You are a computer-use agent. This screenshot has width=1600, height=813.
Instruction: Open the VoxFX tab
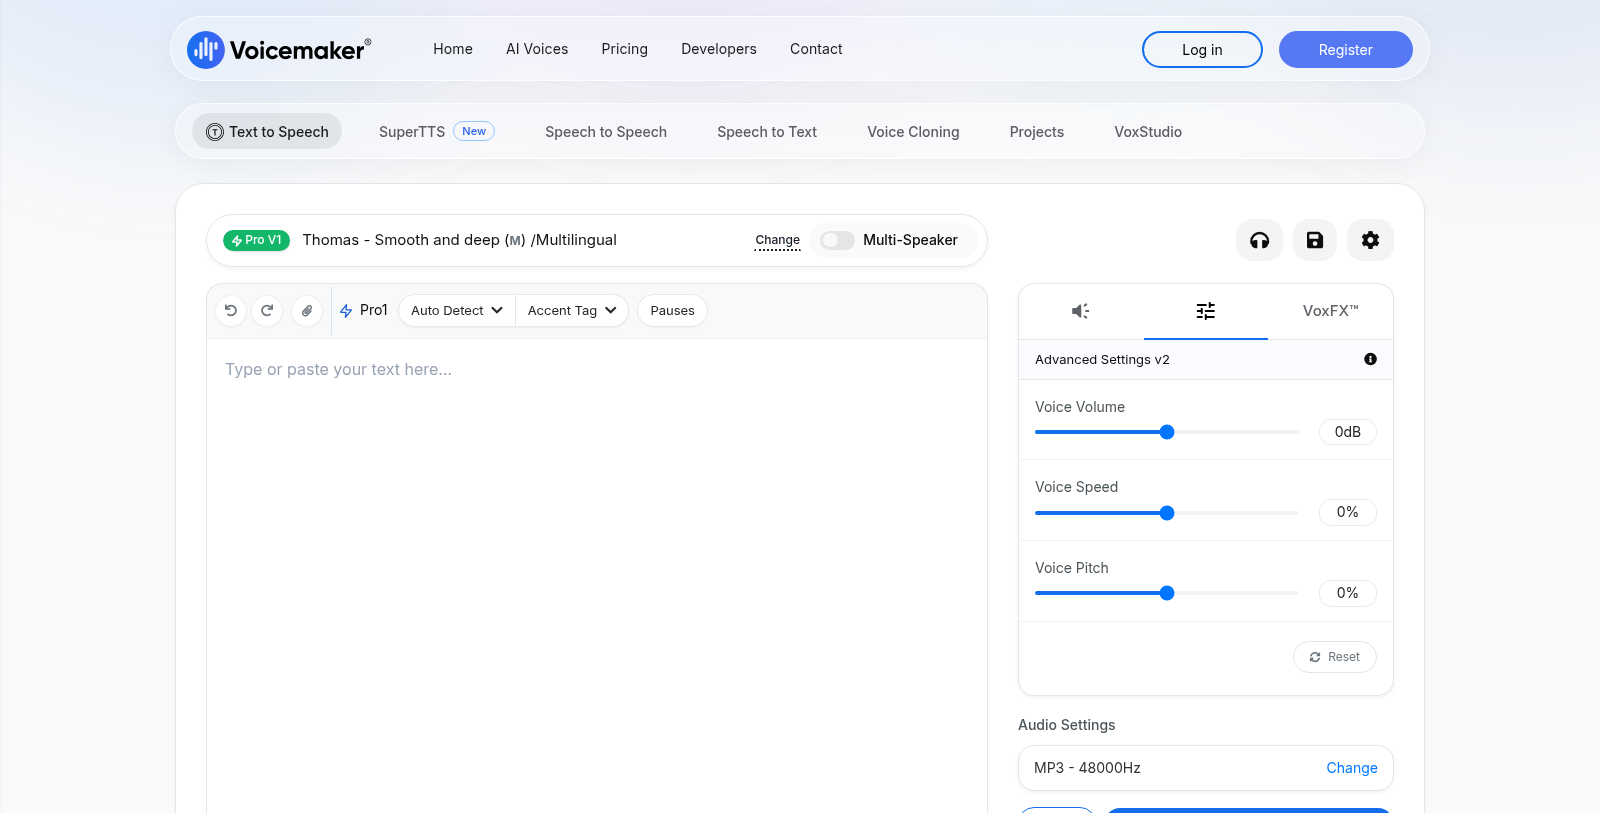pyautogui.click(x=1330, y=311)
